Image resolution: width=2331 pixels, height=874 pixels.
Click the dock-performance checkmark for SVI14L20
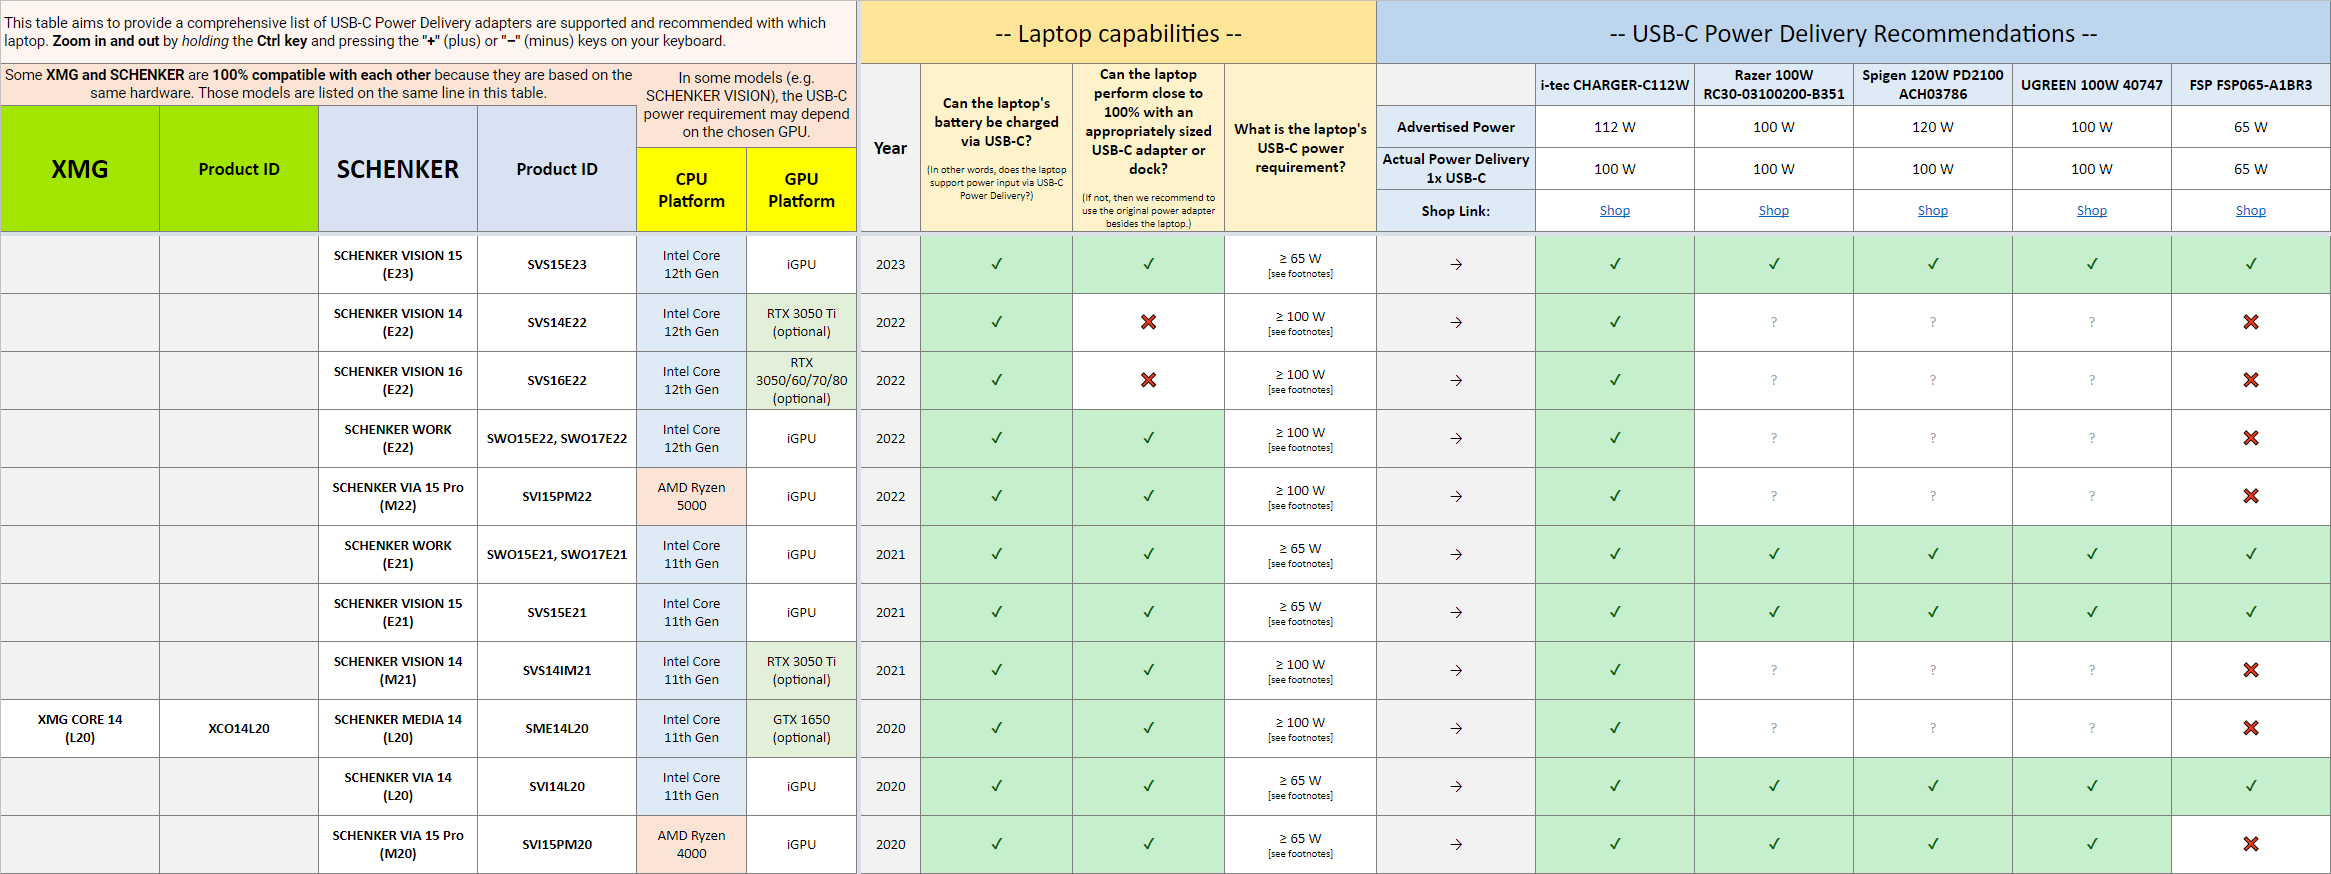tap(1149, 786)
